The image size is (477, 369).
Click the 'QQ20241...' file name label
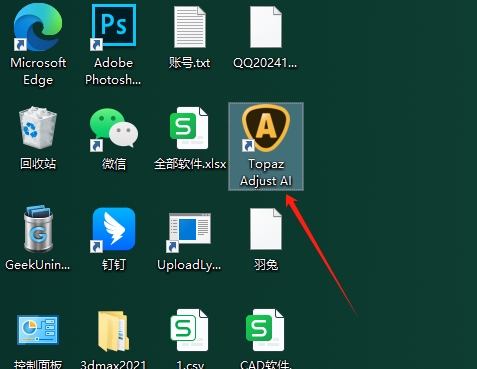tap(265, 63)
